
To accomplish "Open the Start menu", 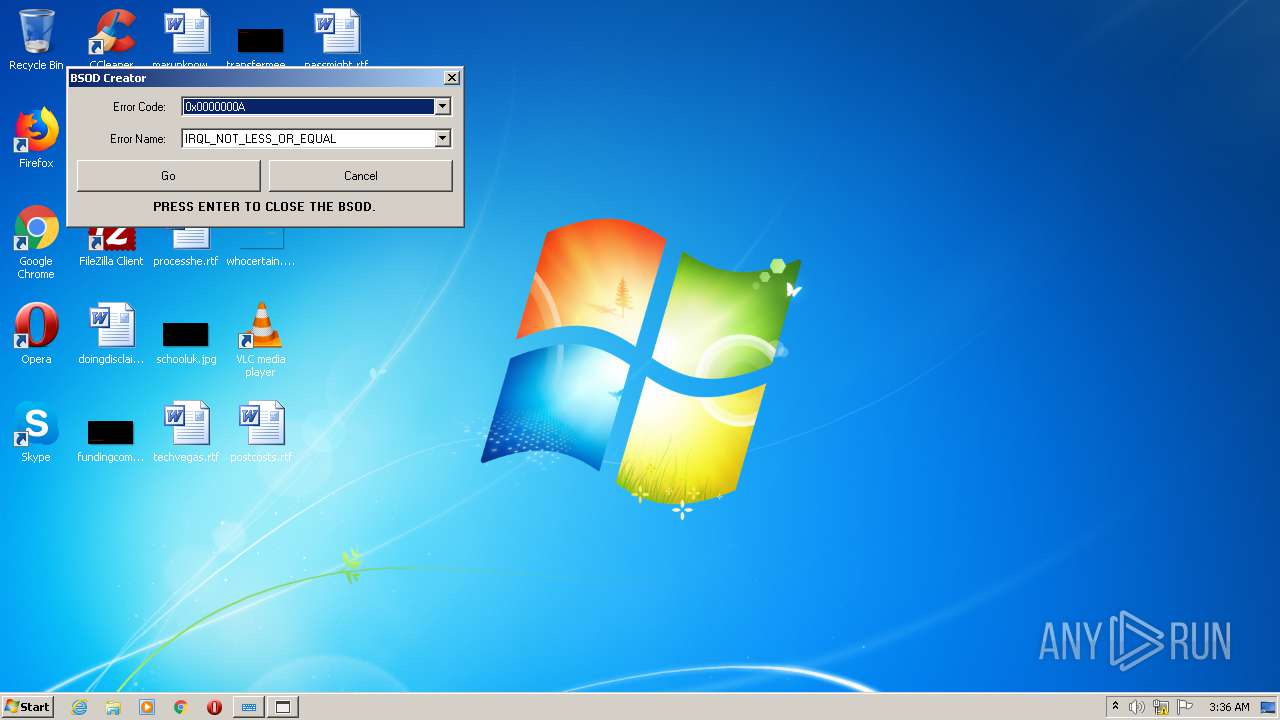I will click(x=27, y=707).
